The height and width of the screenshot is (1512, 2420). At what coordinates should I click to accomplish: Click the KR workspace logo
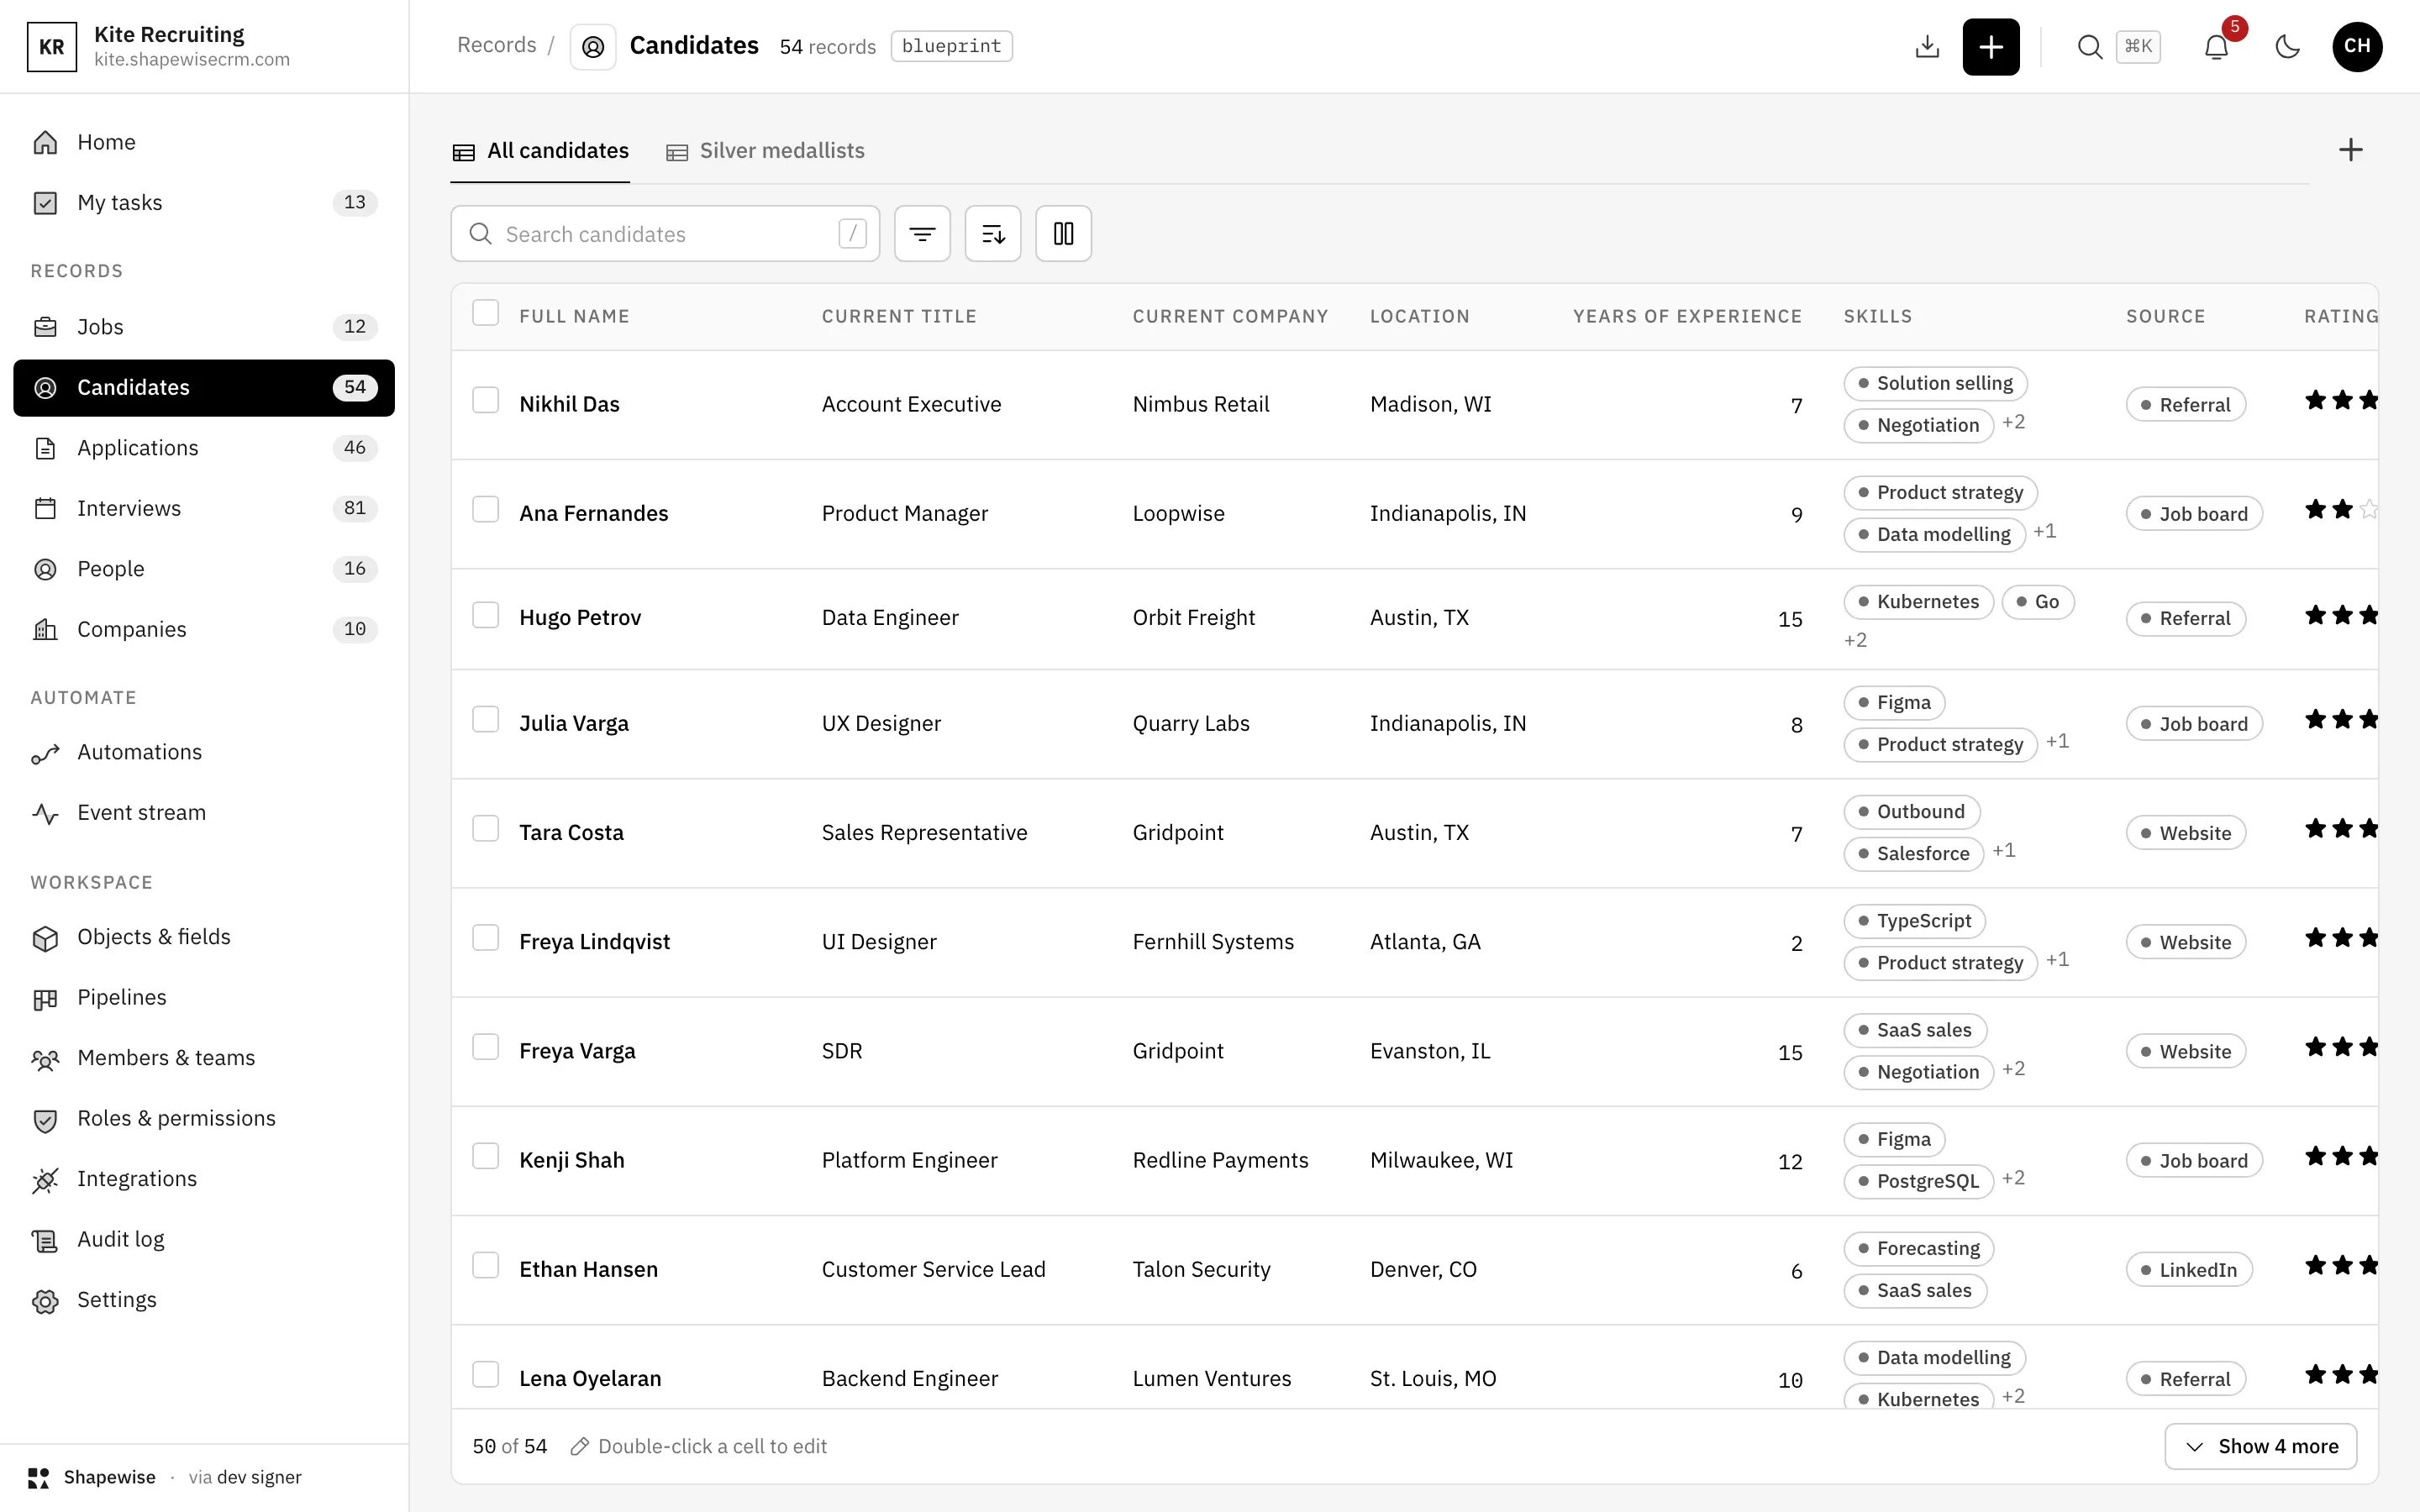[51, 47]
